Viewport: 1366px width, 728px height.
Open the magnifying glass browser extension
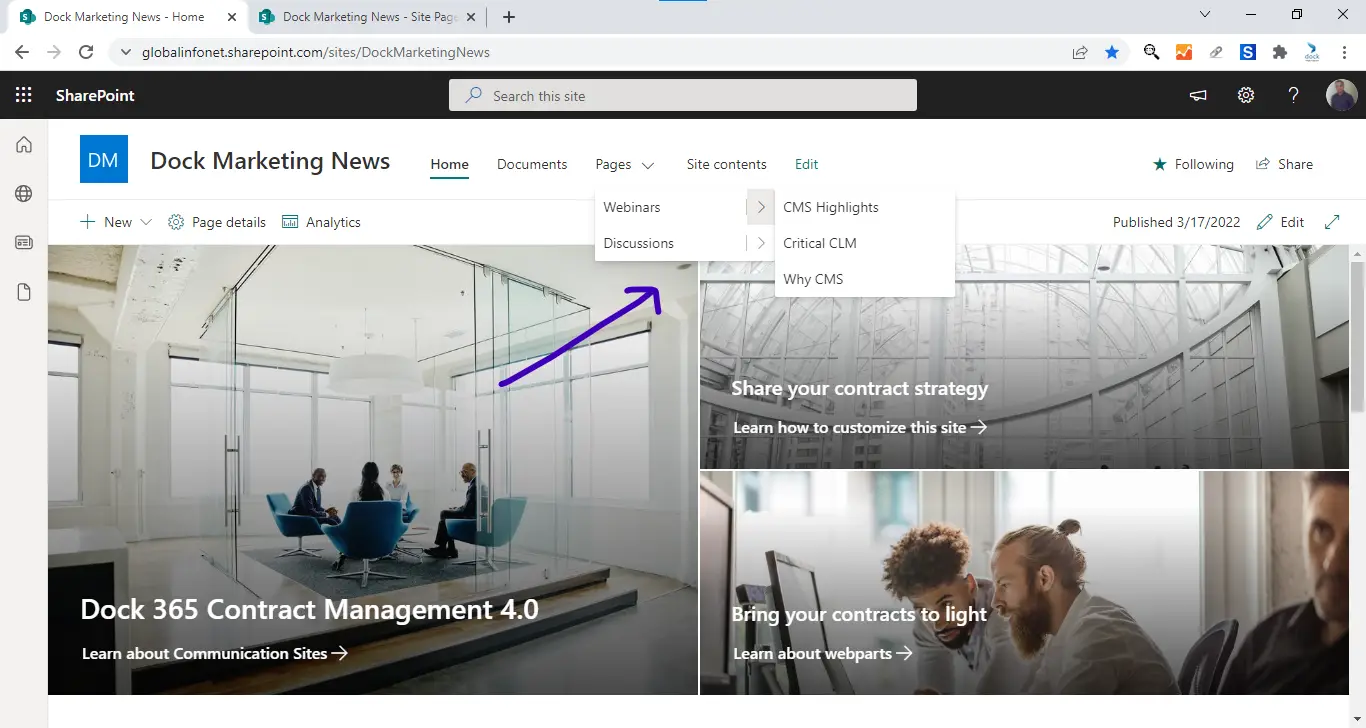pos(1152,52)
